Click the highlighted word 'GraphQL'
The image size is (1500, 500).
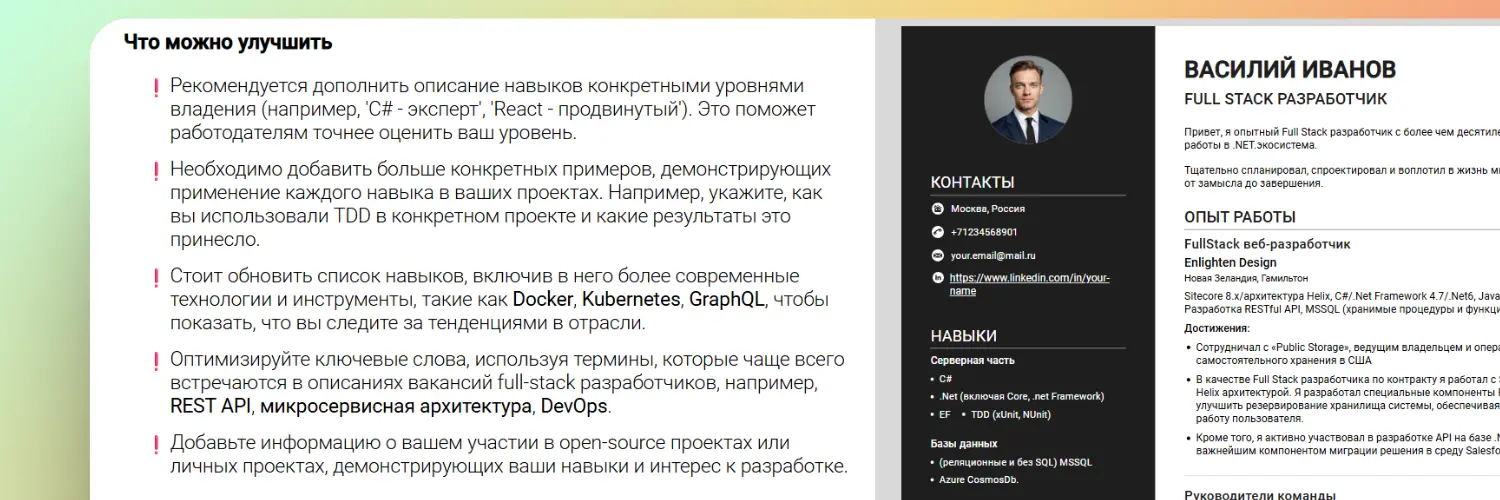point(727,299)
